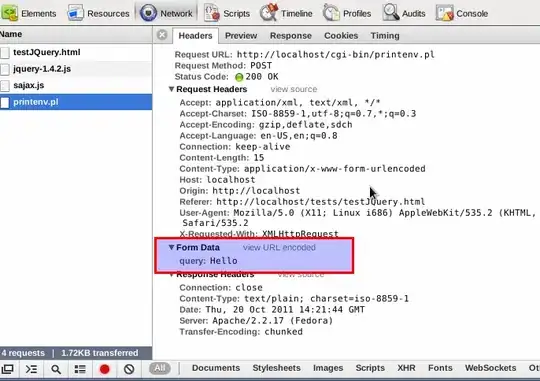Open the Audits panel icon
This screenshot has width=540, height=381.
tap(391, 13)
